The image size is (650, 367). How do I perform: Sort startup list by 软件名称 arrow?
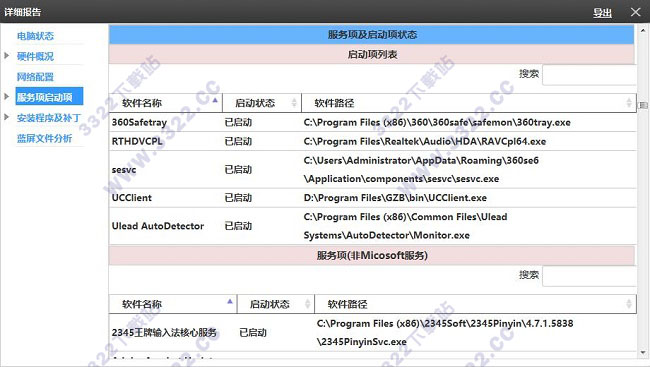tap(215, 100)
